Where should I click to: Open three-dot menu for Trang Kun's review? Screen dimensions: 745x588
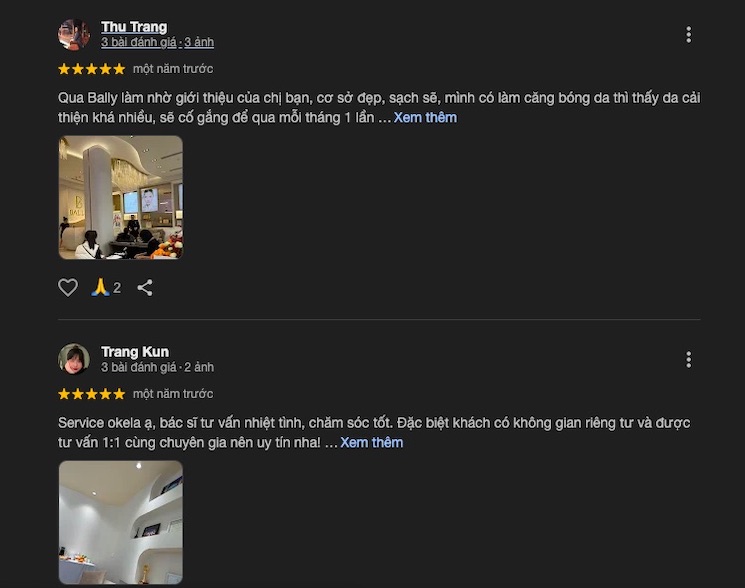(x=688, y=360)
